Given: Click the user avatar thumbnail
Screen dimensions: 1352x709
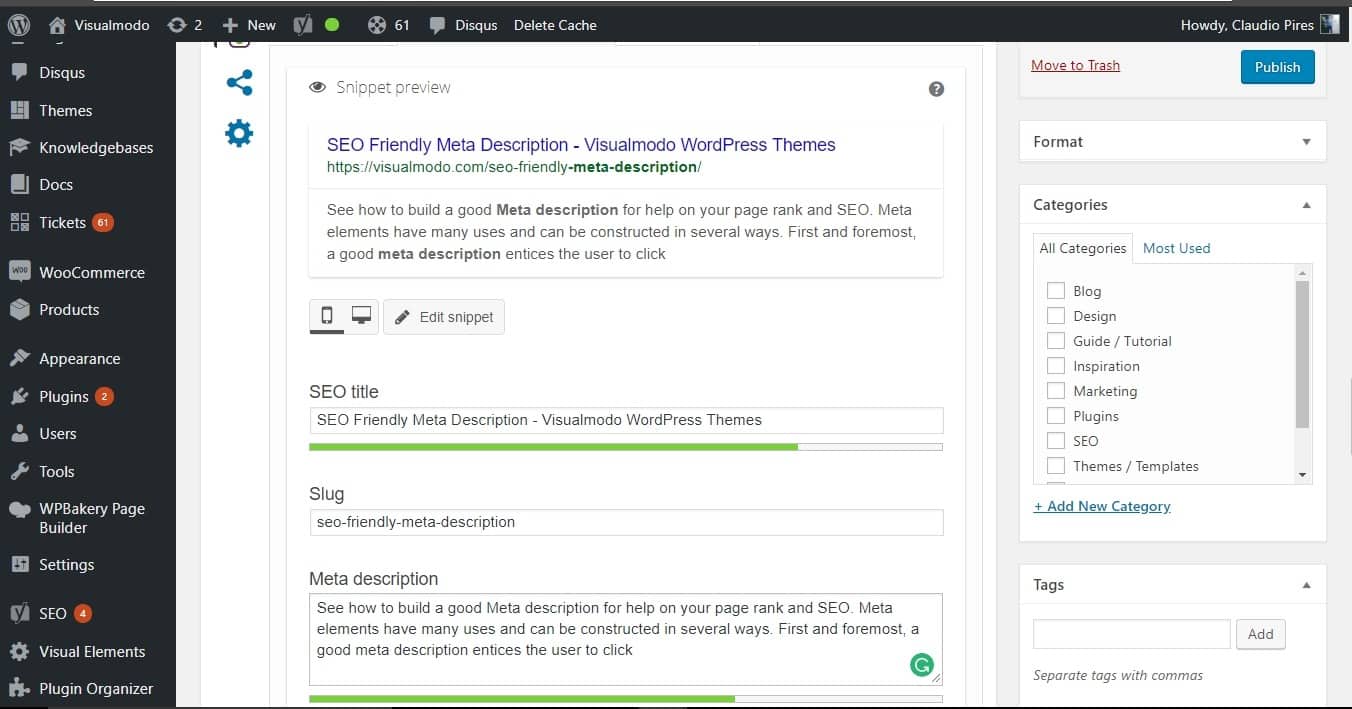Looking at the screenshot, I should pos(1330,25).
